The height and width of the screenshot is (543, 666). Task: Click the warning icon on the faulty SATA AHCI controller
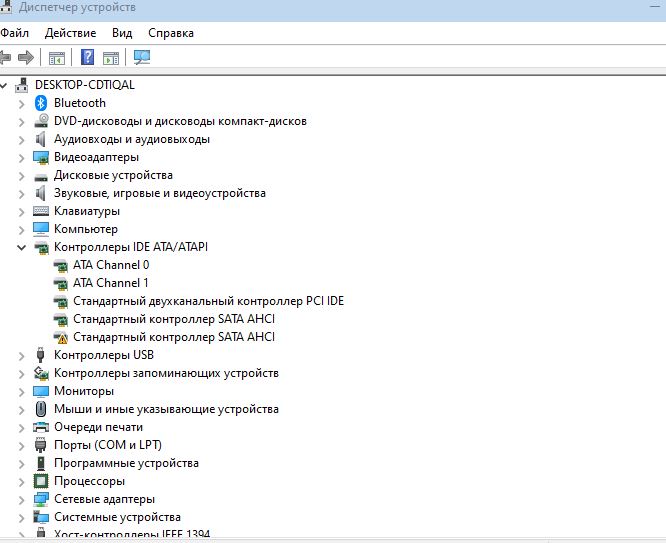click(x=61, y=337)
